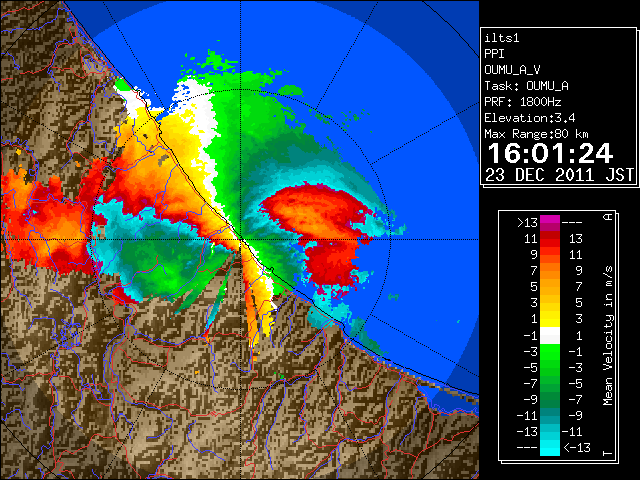Click the 'PPI' scan type text
The width and height of the screenshot is (640, 480).
click(x=494, y=54)
